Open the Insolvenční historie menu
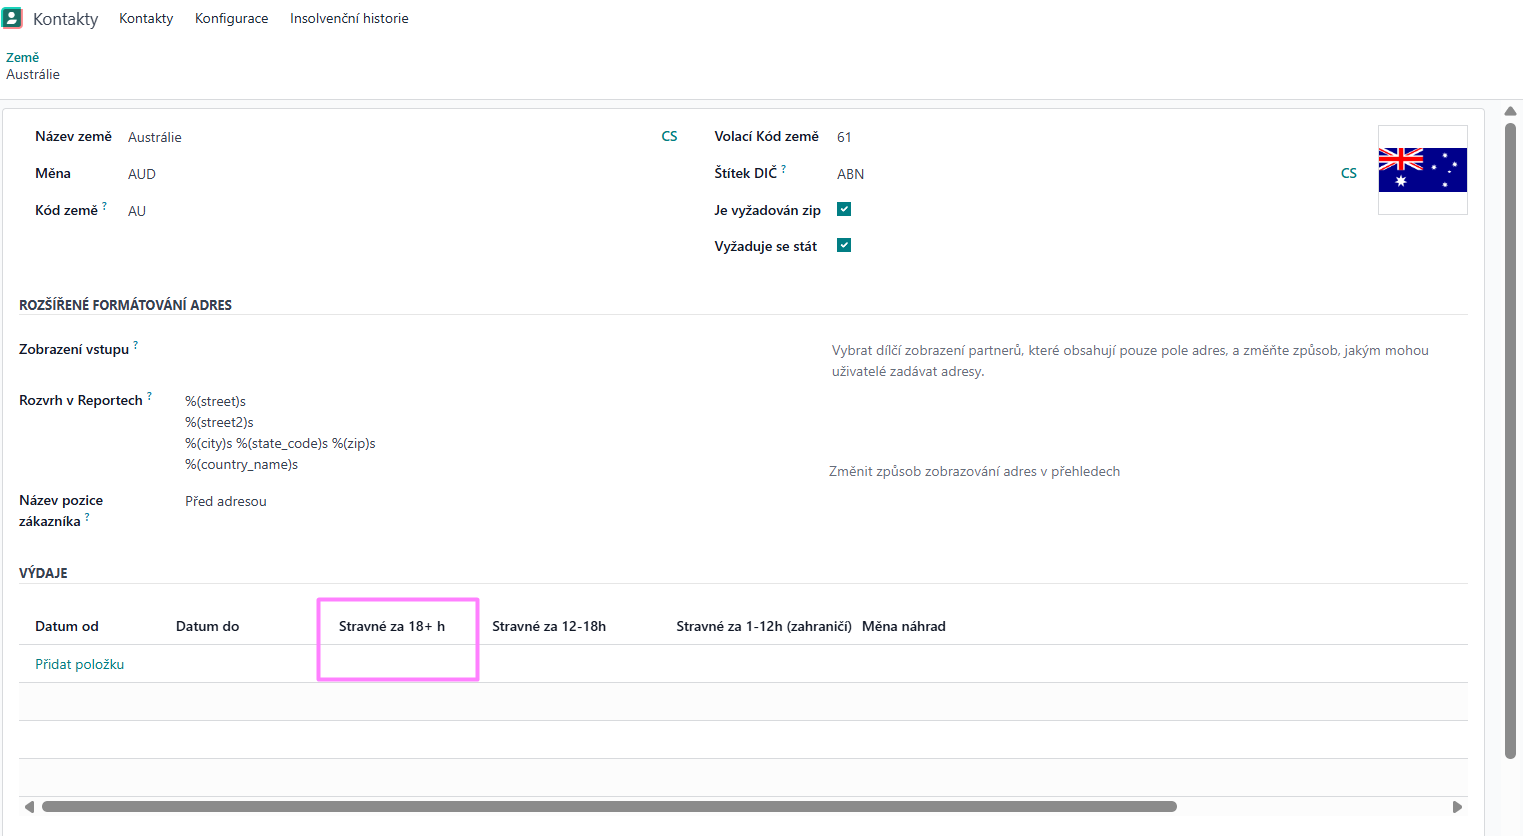 [x=349, y=18]
